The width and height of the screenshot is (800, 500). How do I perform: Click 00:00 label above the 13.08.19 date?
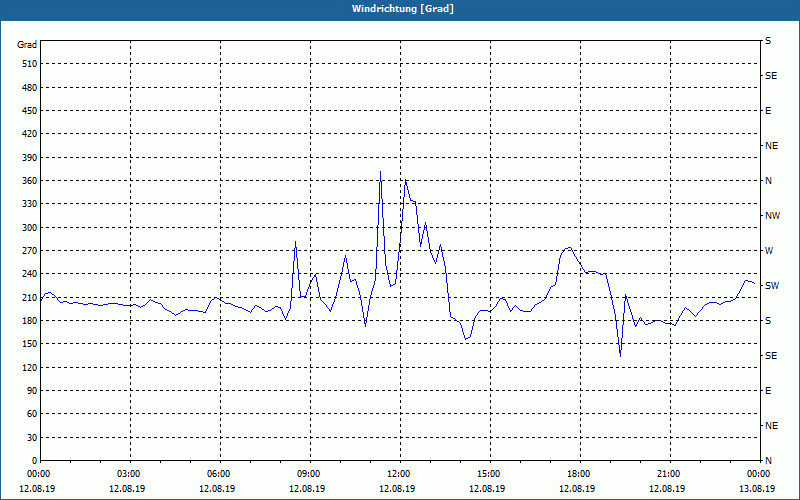tap(760, 474)
